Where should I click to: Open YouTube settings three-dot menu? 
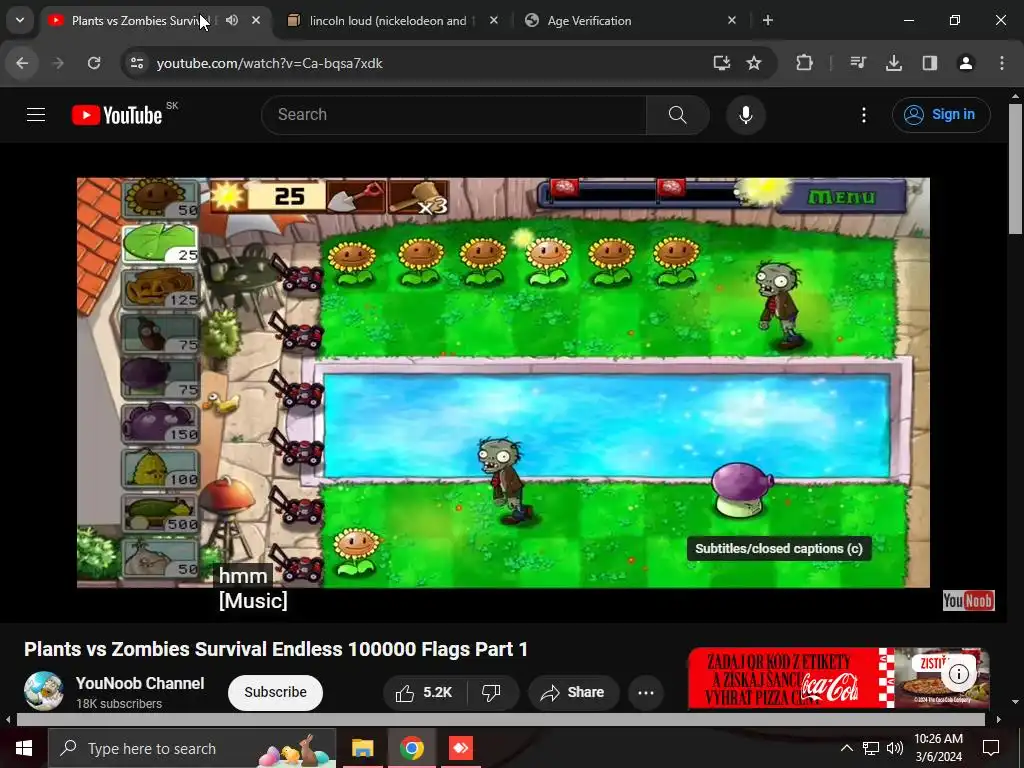click(x=864, y=115)
